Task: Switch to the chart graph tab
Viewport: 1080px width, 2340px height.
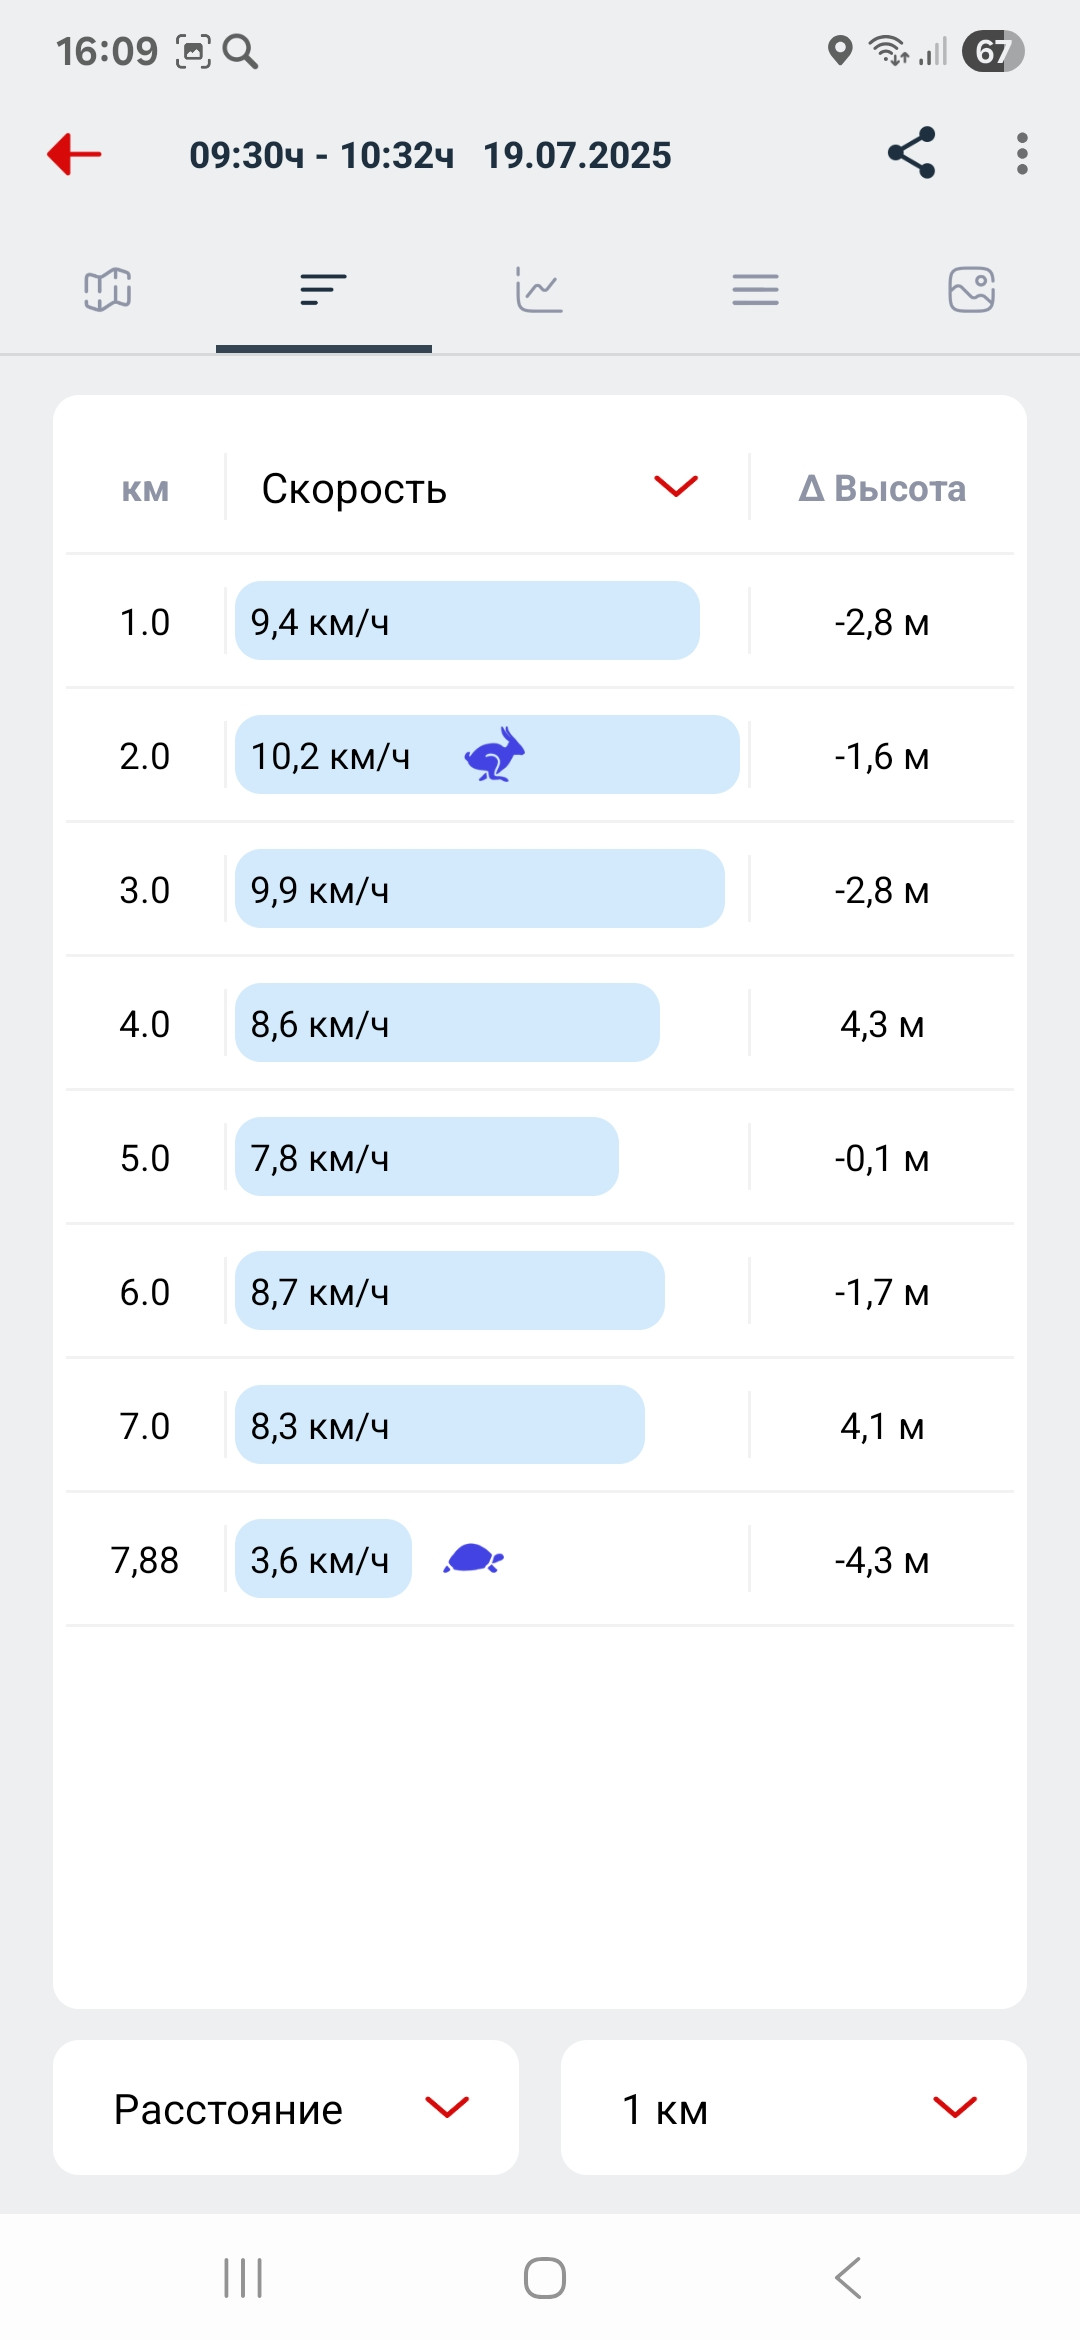Action: (x=540, y=290)
